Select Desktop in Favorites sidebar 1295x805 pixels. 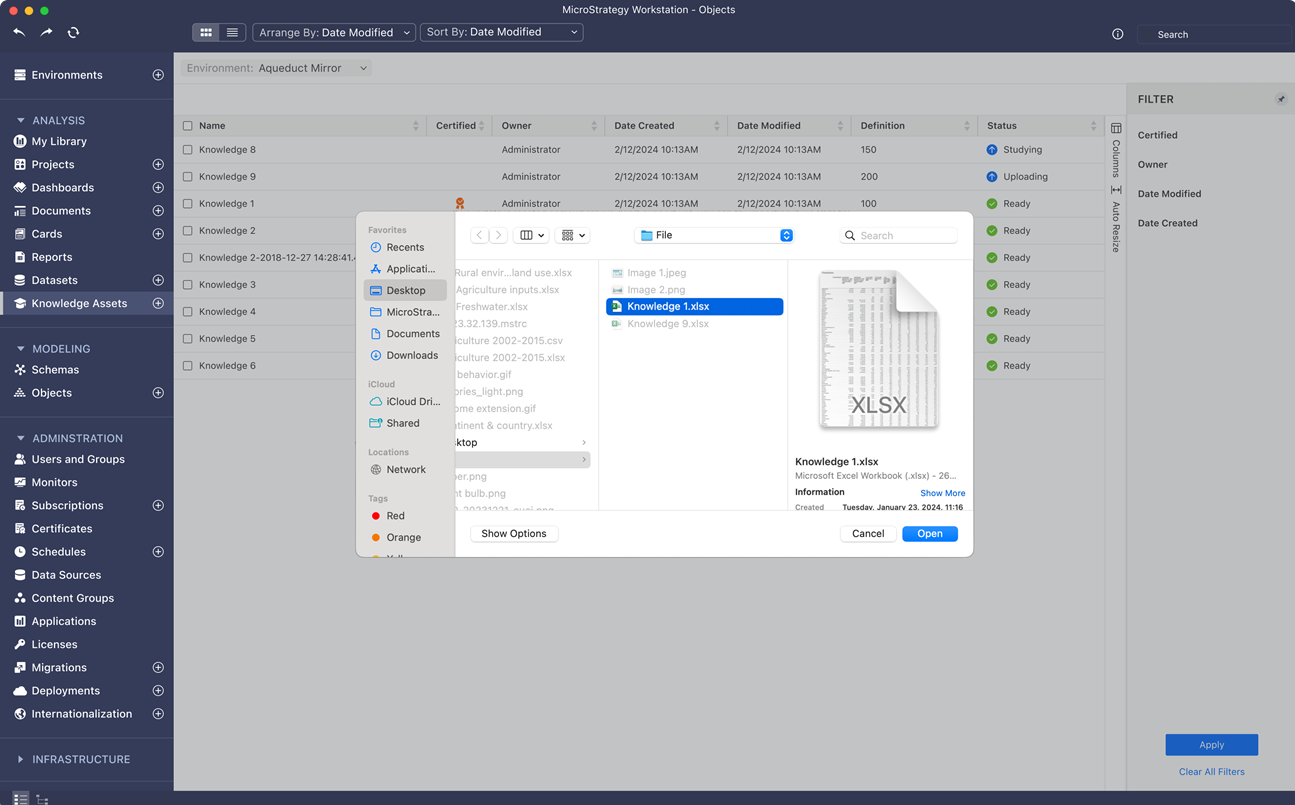pyautogui.click(x=405, y=290)
